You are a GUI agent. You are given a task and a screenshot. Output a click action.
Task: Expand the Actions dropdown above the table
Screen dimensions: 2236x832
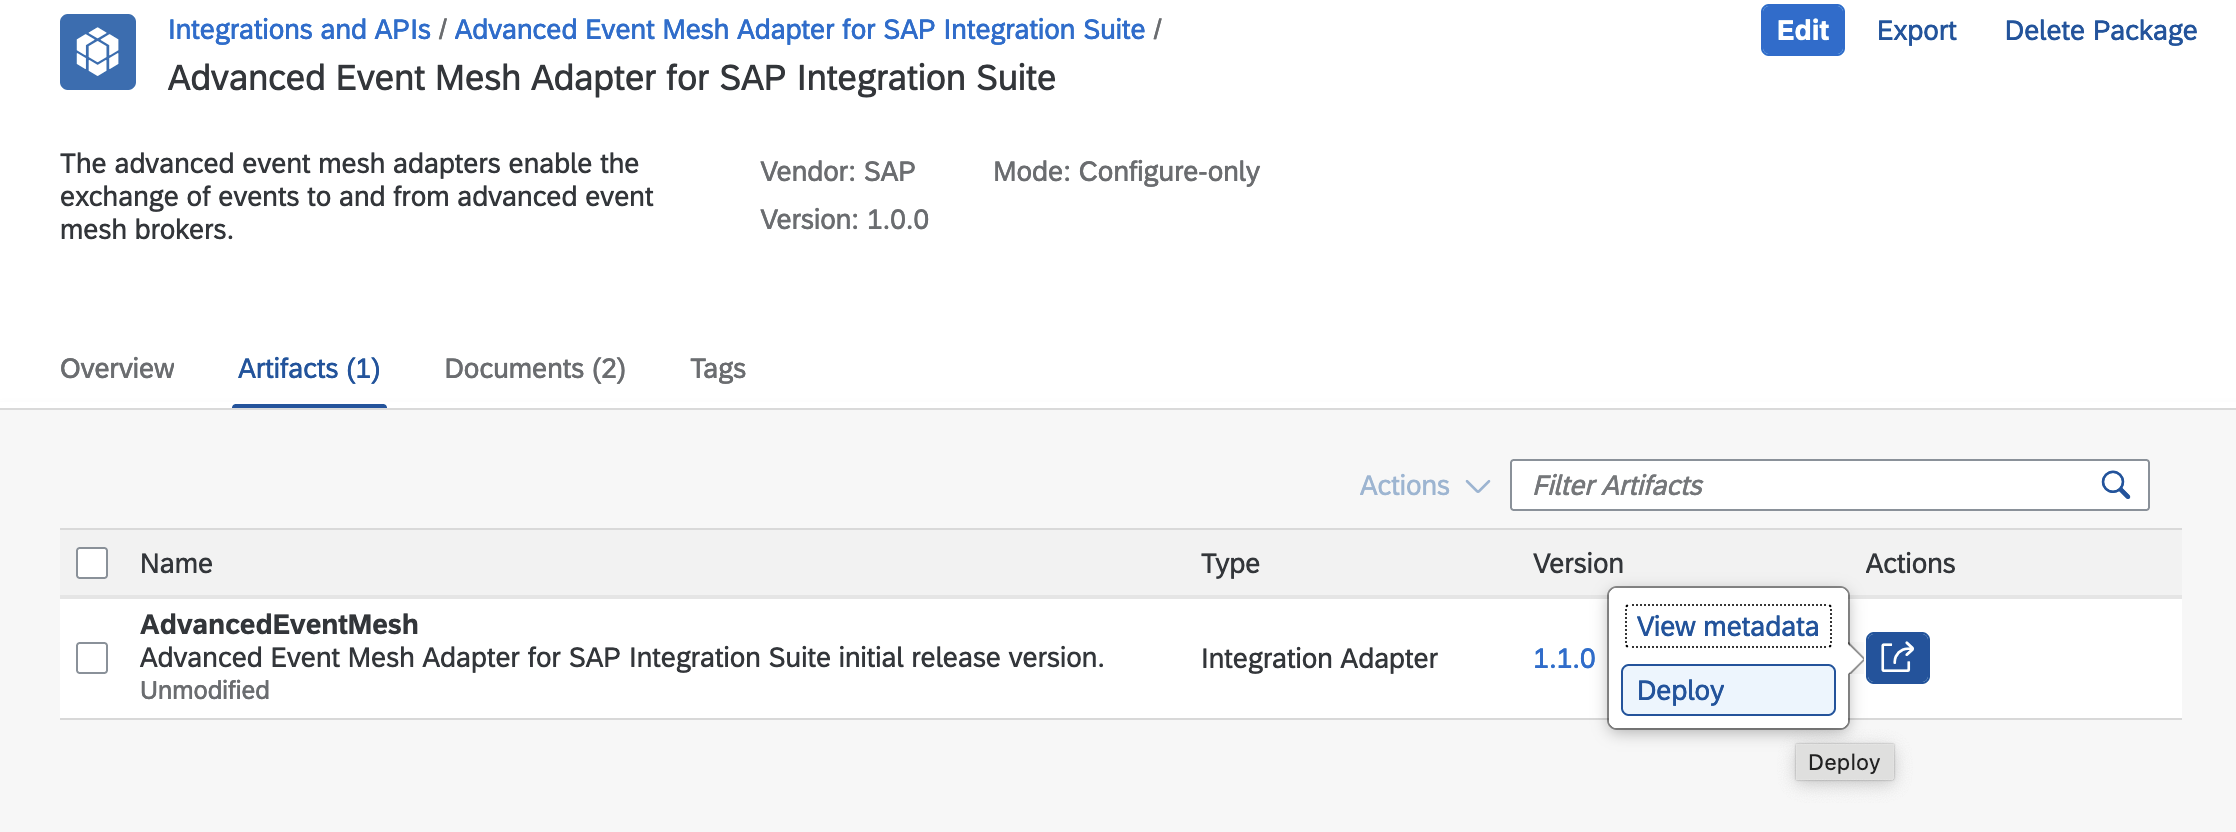(1424, 485)
